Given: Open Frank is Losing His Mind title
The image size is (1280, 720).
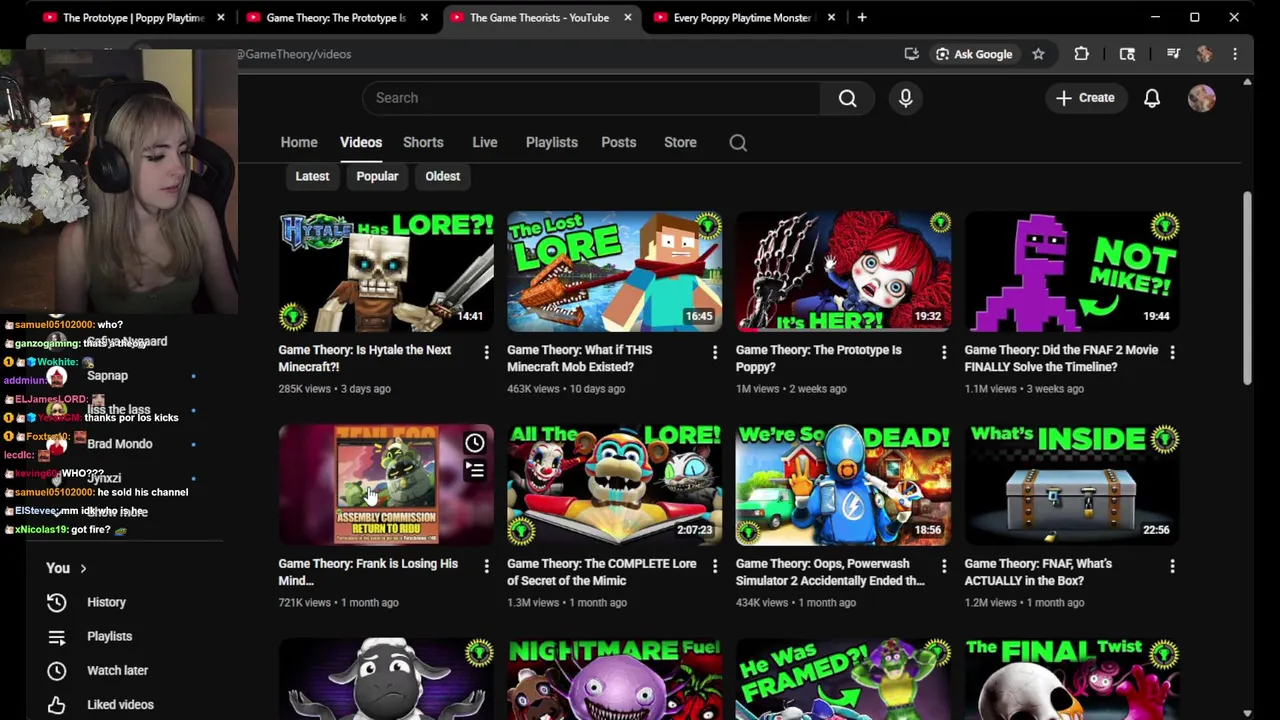Looking at the screenshot, I should click(368, 572).
